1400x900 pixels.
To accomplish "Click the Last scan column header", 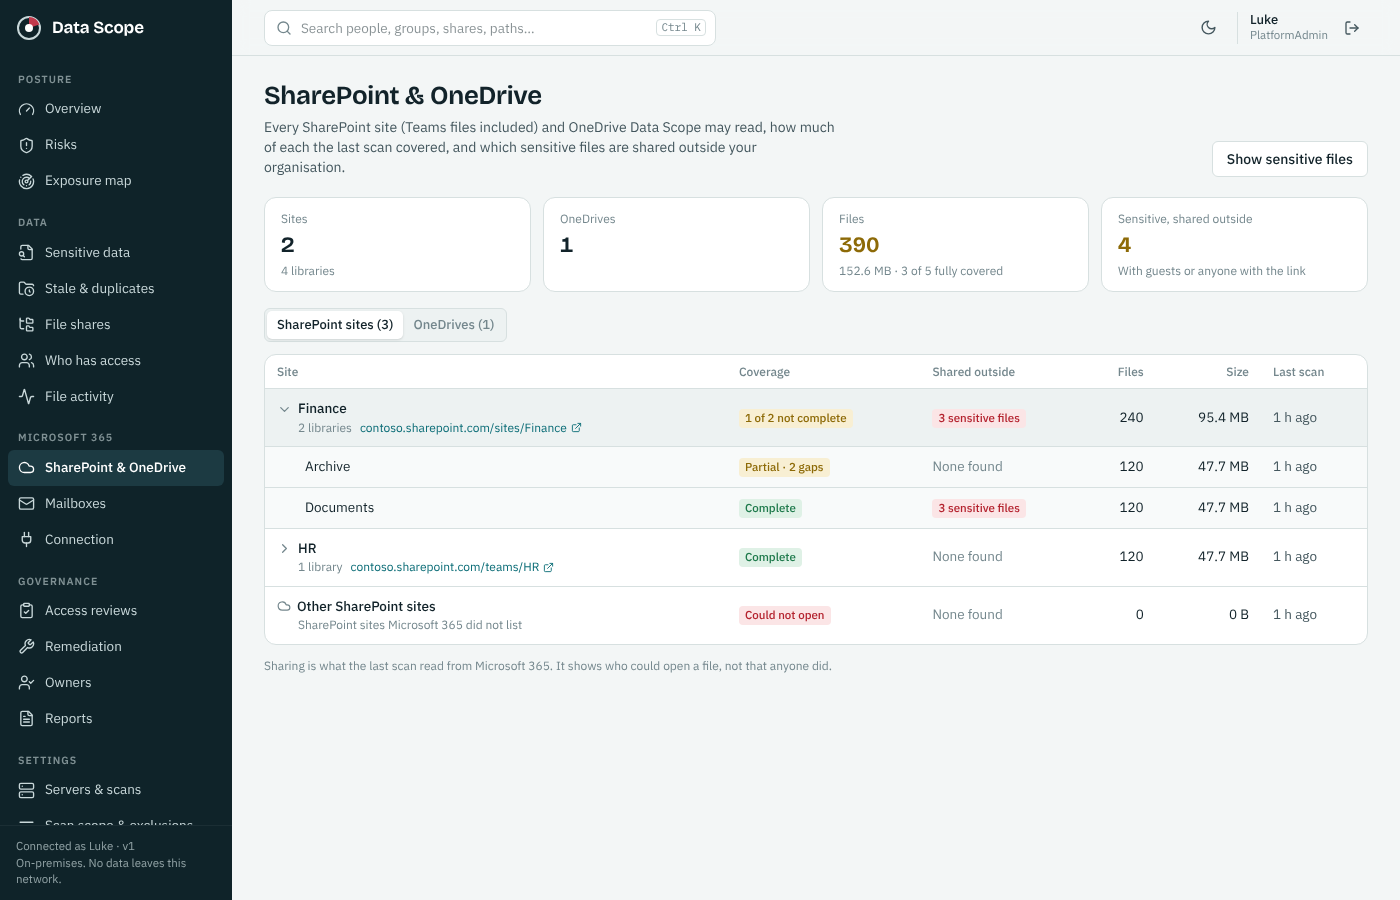I will tap(1298, 372).
